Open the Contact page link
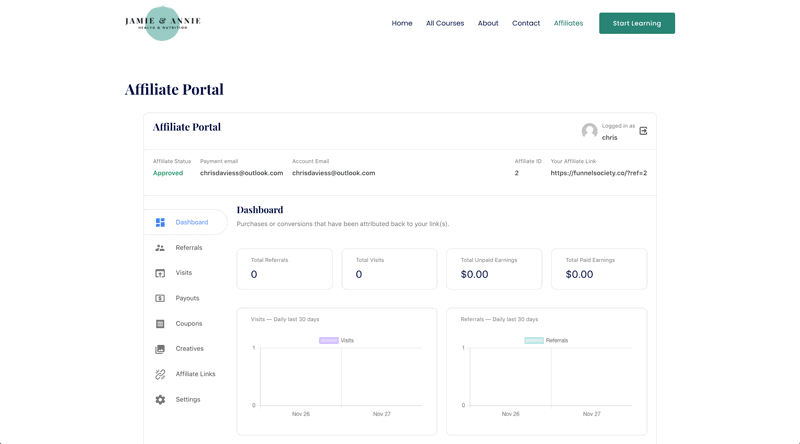800x444 pixels. tap(526, 23)
